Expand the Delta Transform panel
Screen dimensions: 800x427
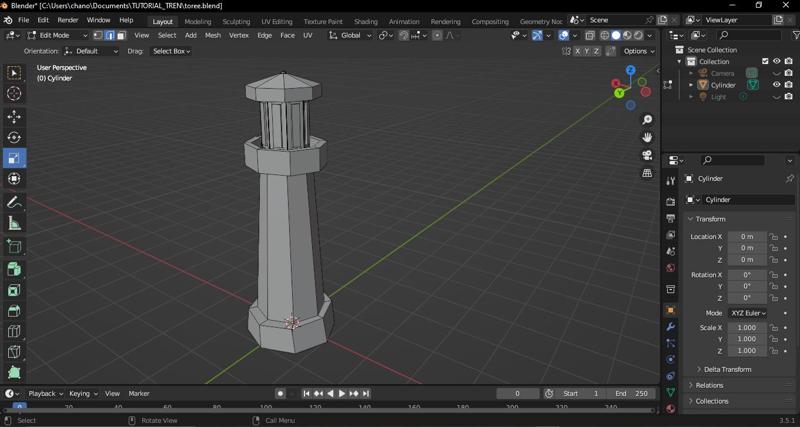(727, 369)
